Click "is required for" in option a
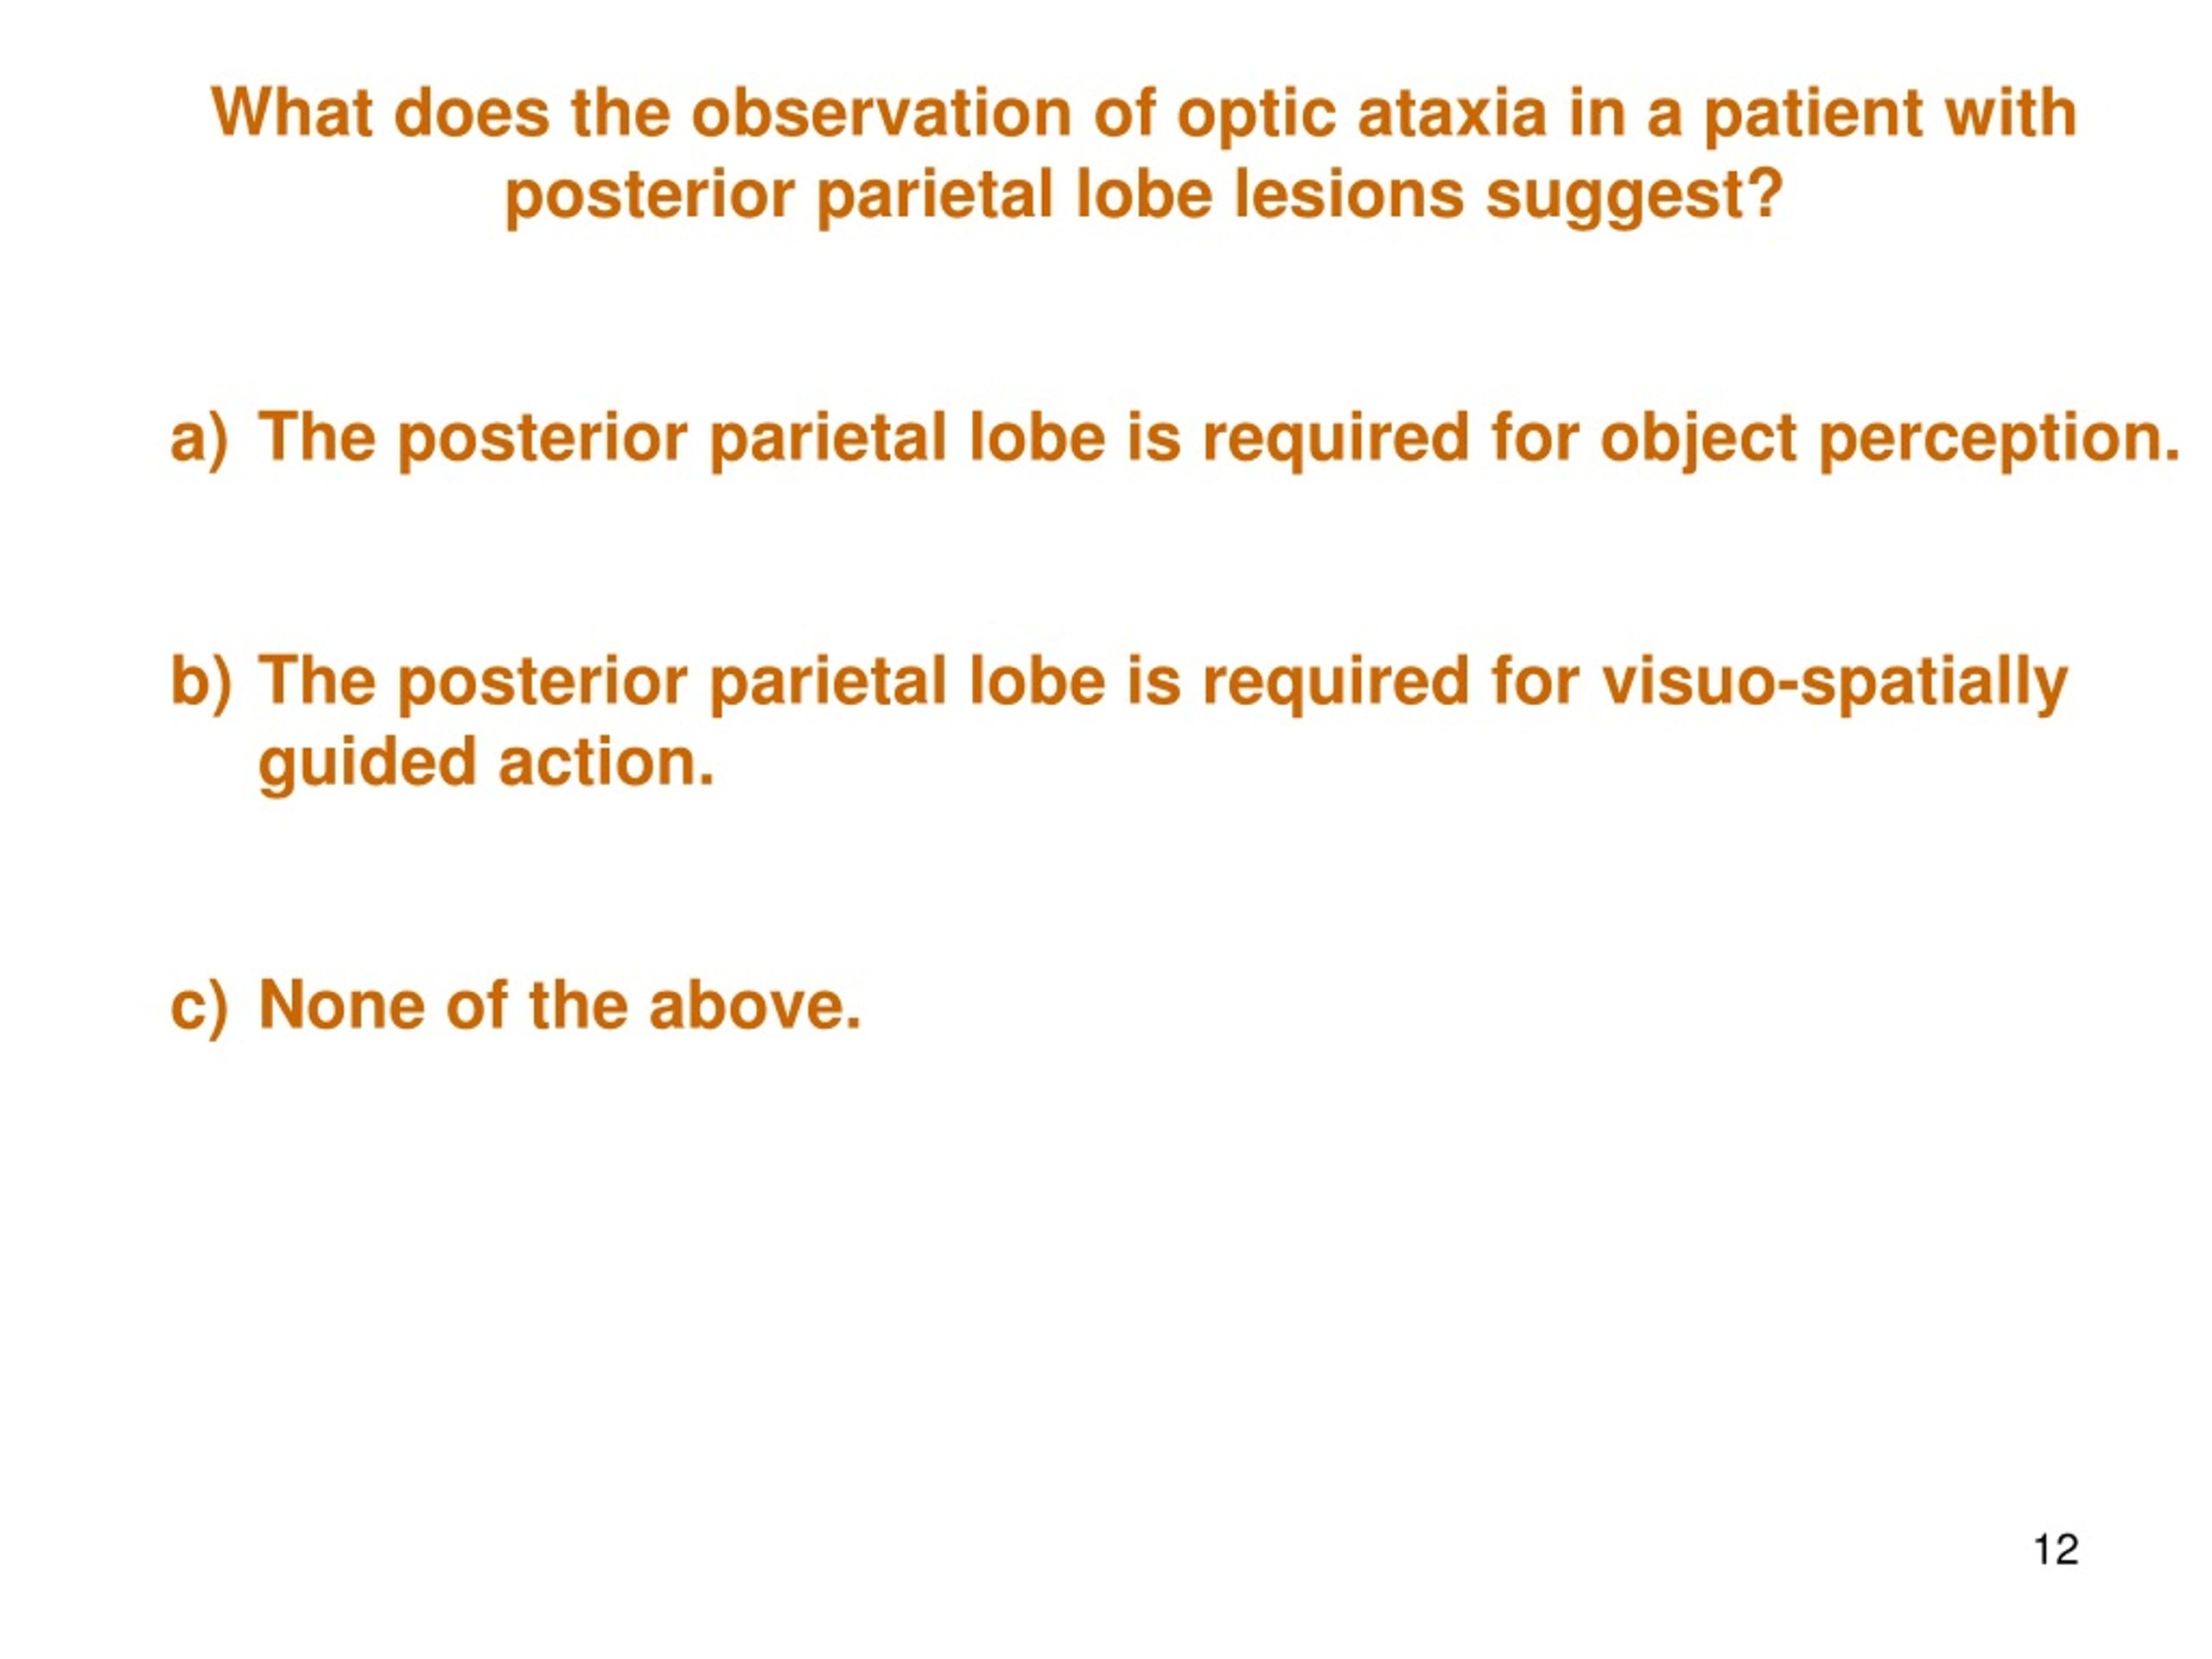Screen dimensions: 2212x1659 [x=1353, y=438]
